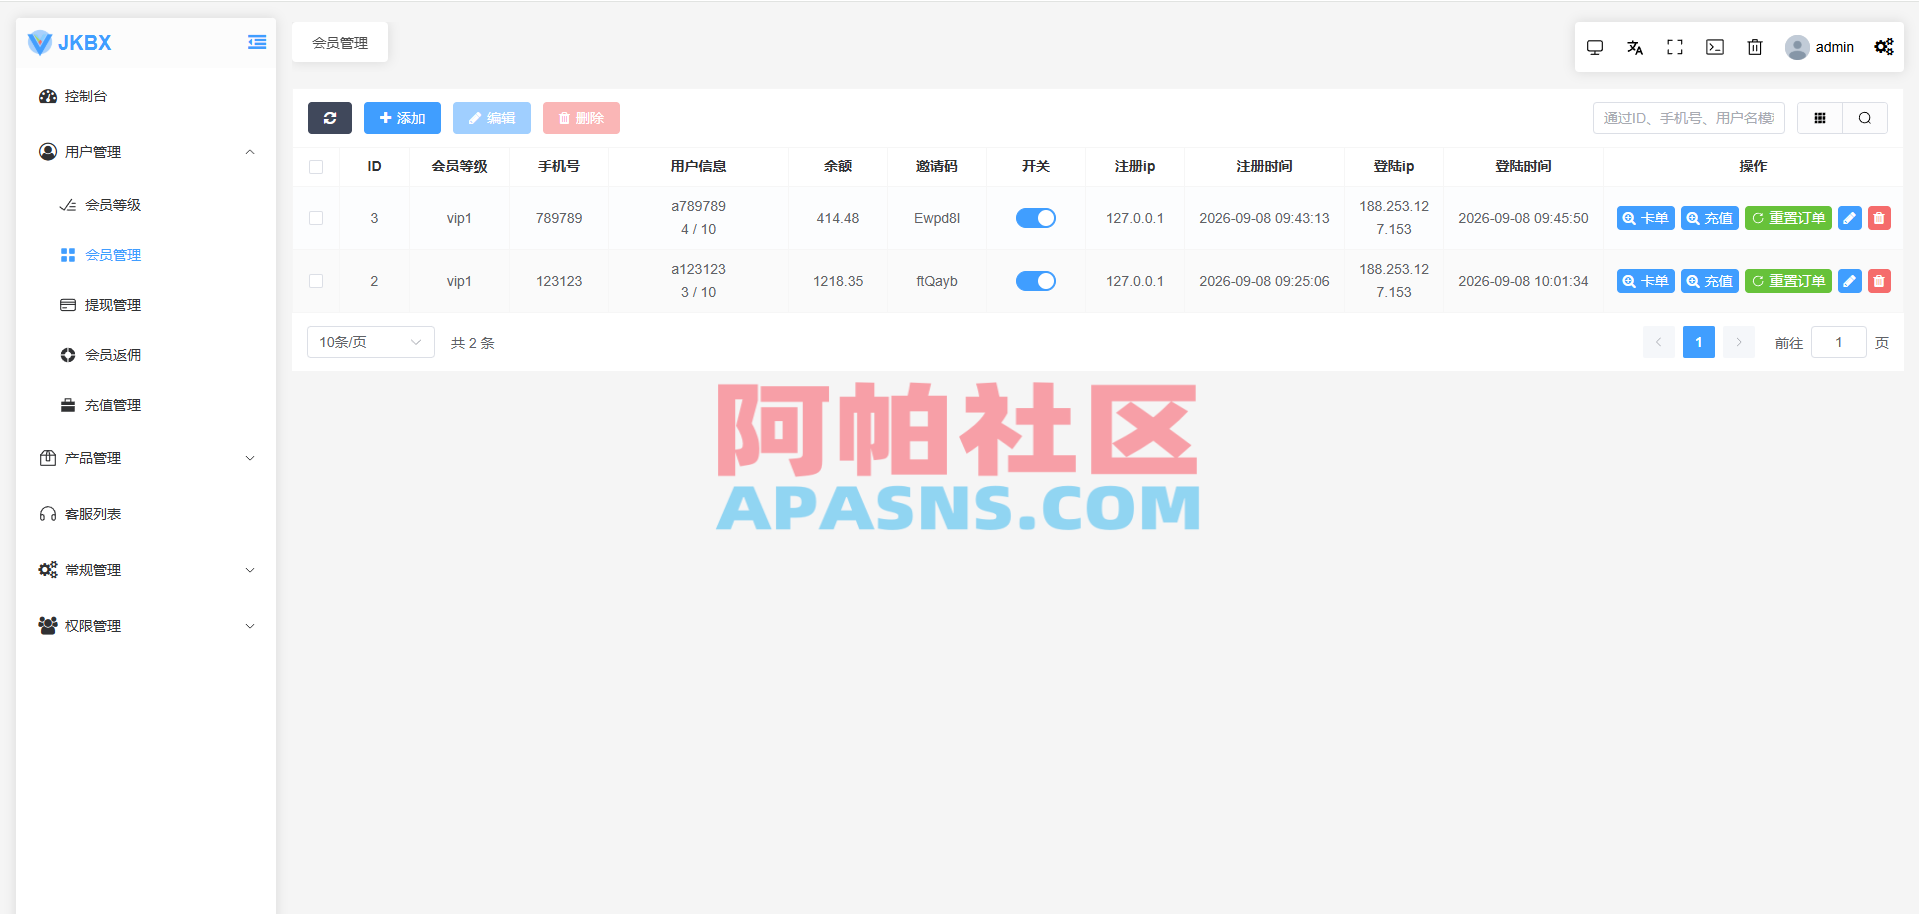Open the 会员等级 menu item

[x=146, y=205]
